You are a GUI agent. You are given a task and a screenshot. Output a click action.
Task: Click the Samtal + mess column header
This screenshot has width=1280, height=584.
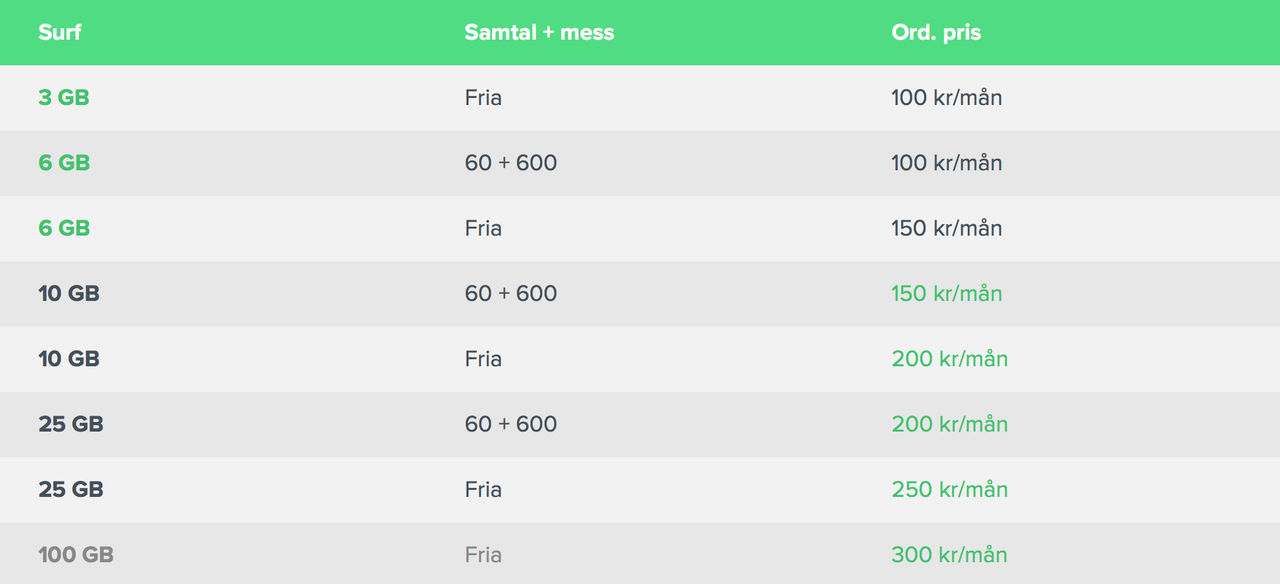tap(539, 32)
